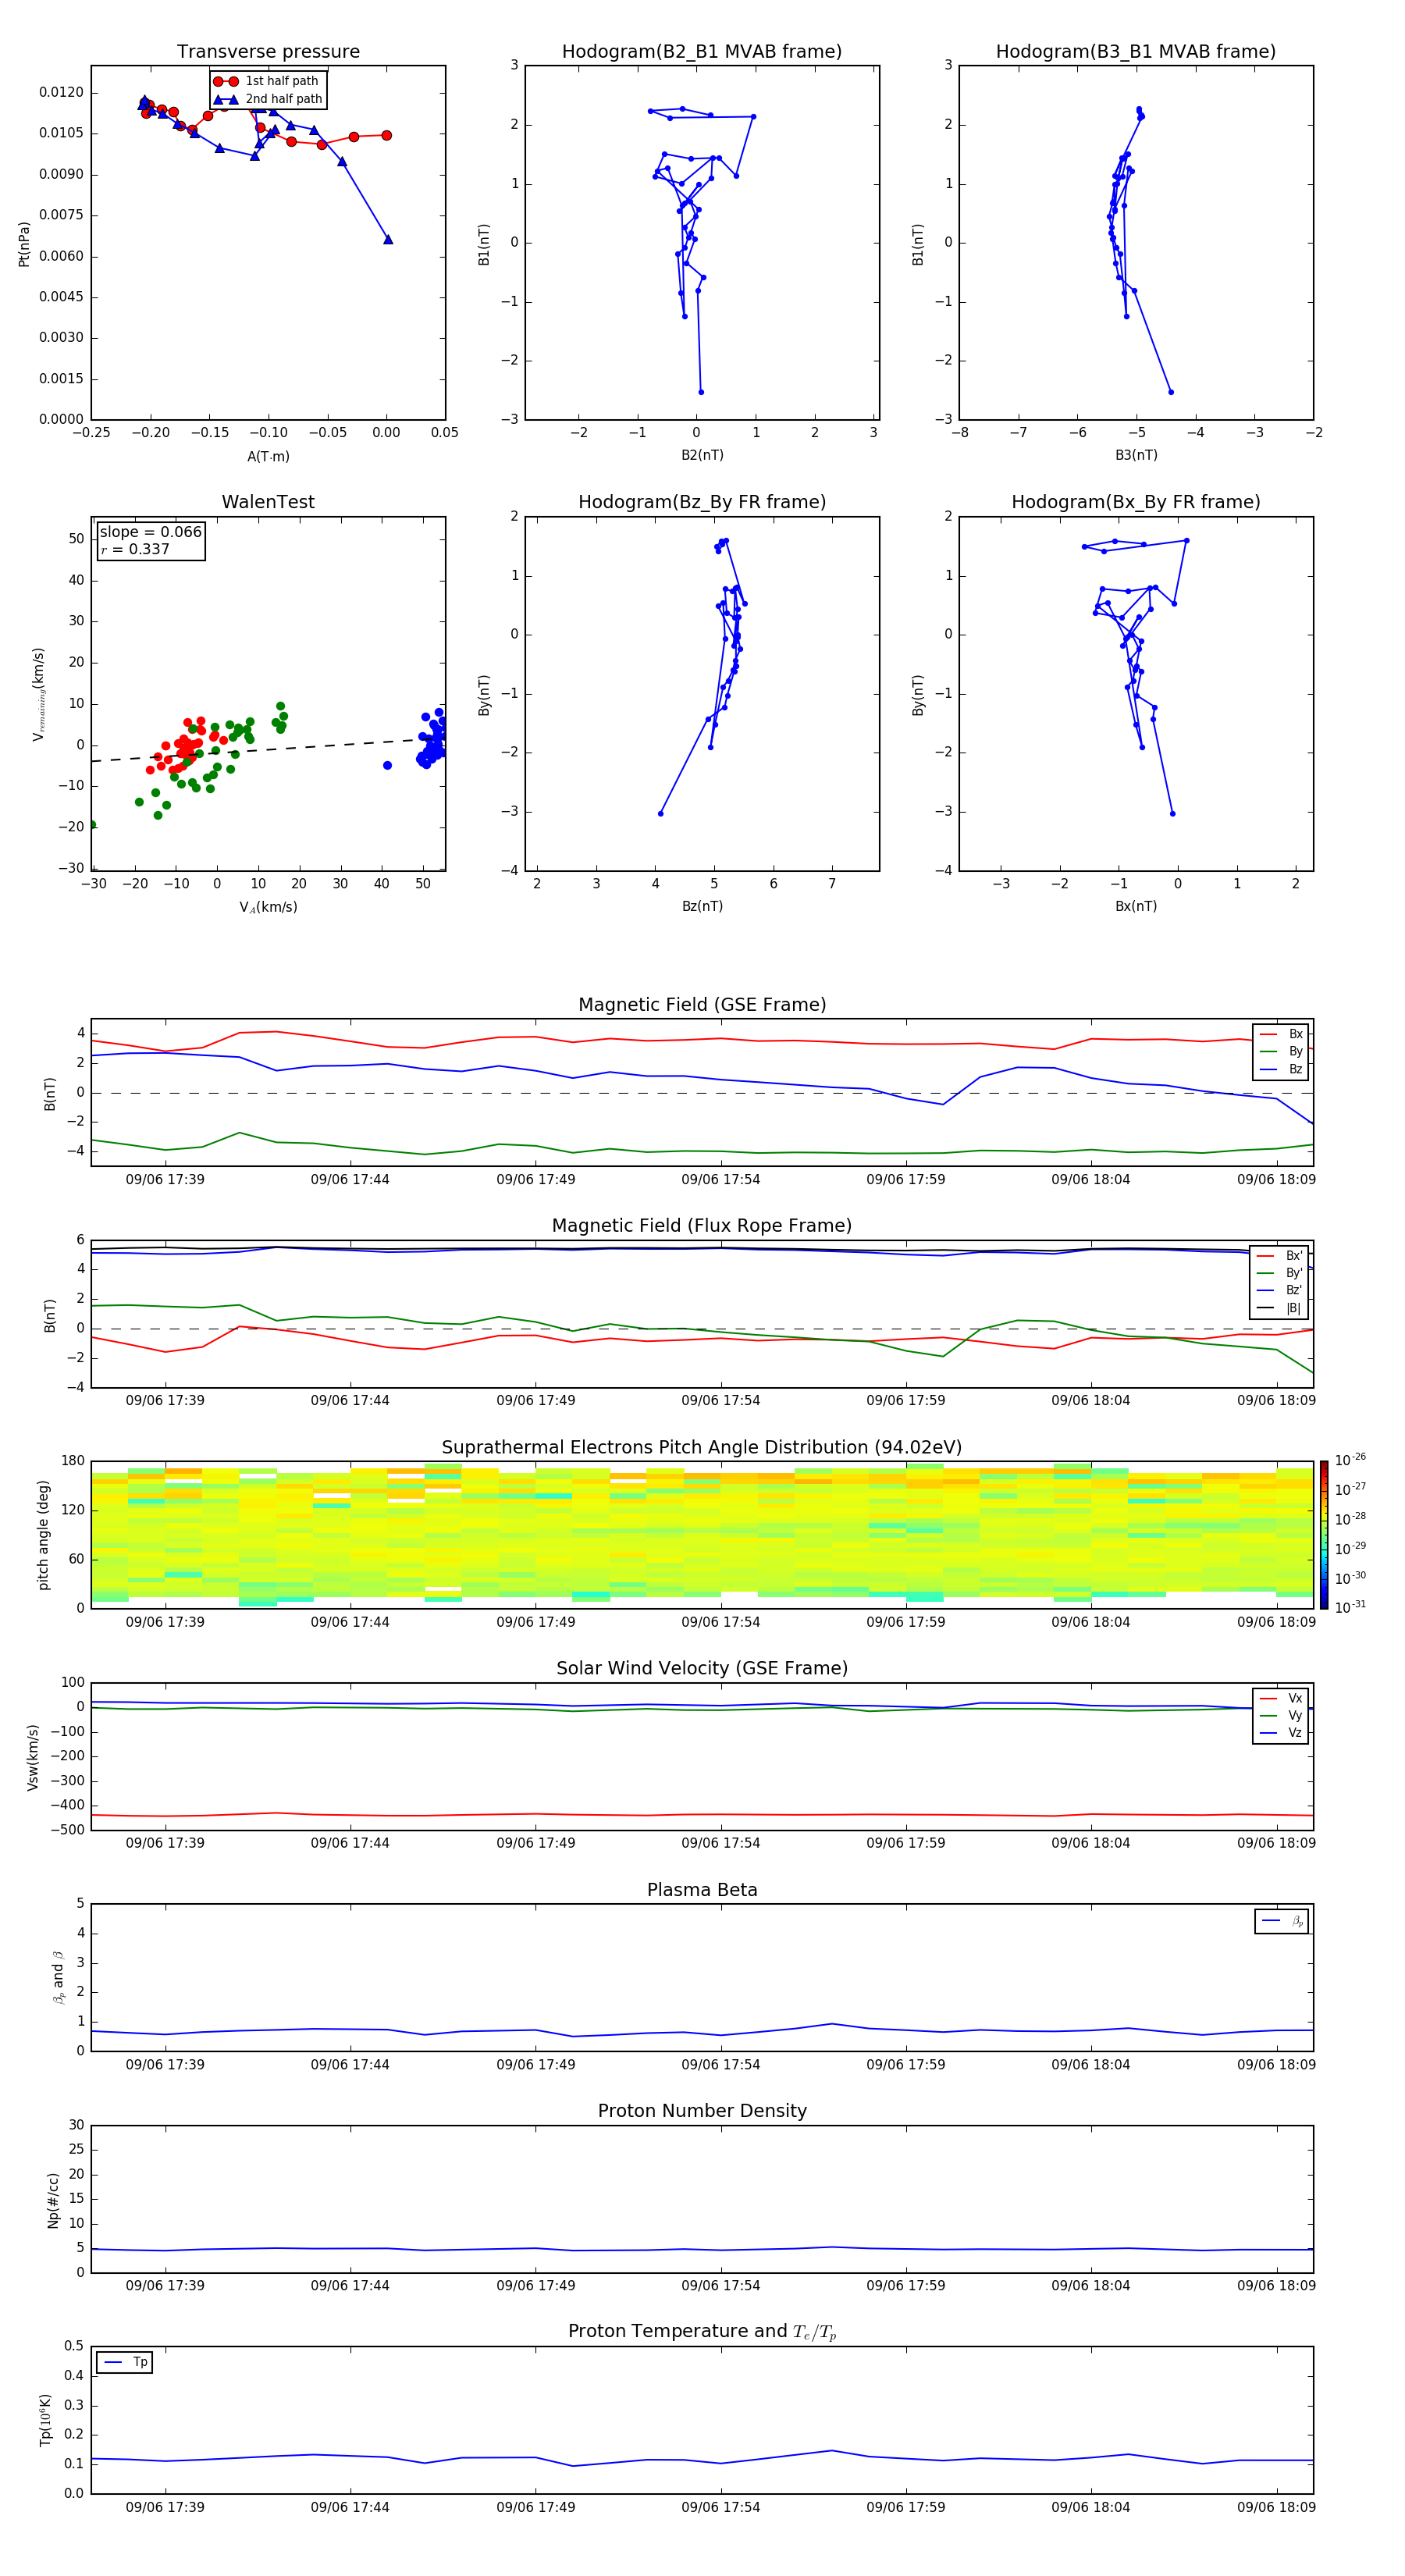Click the 'Hodogram(B2_B1 MVAB frame)' title

point(702,52)
